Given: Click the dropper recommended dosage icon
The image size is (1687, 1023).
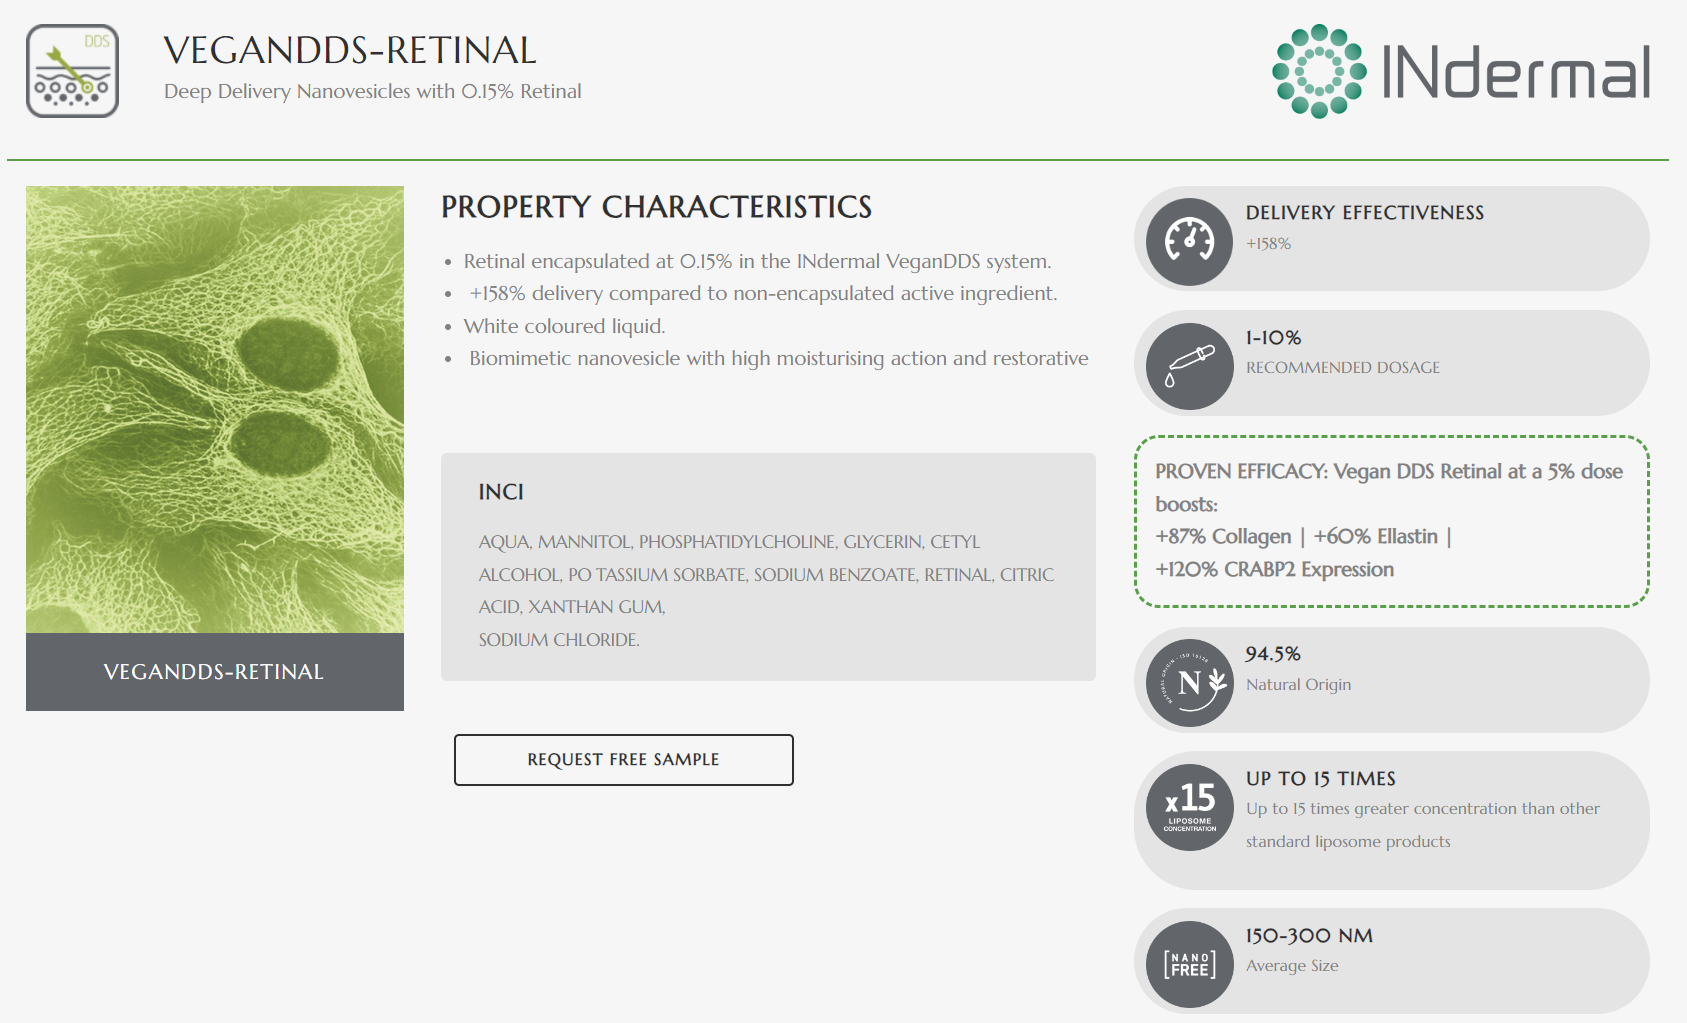Looking at the screenshot, I should point(1189,366).
